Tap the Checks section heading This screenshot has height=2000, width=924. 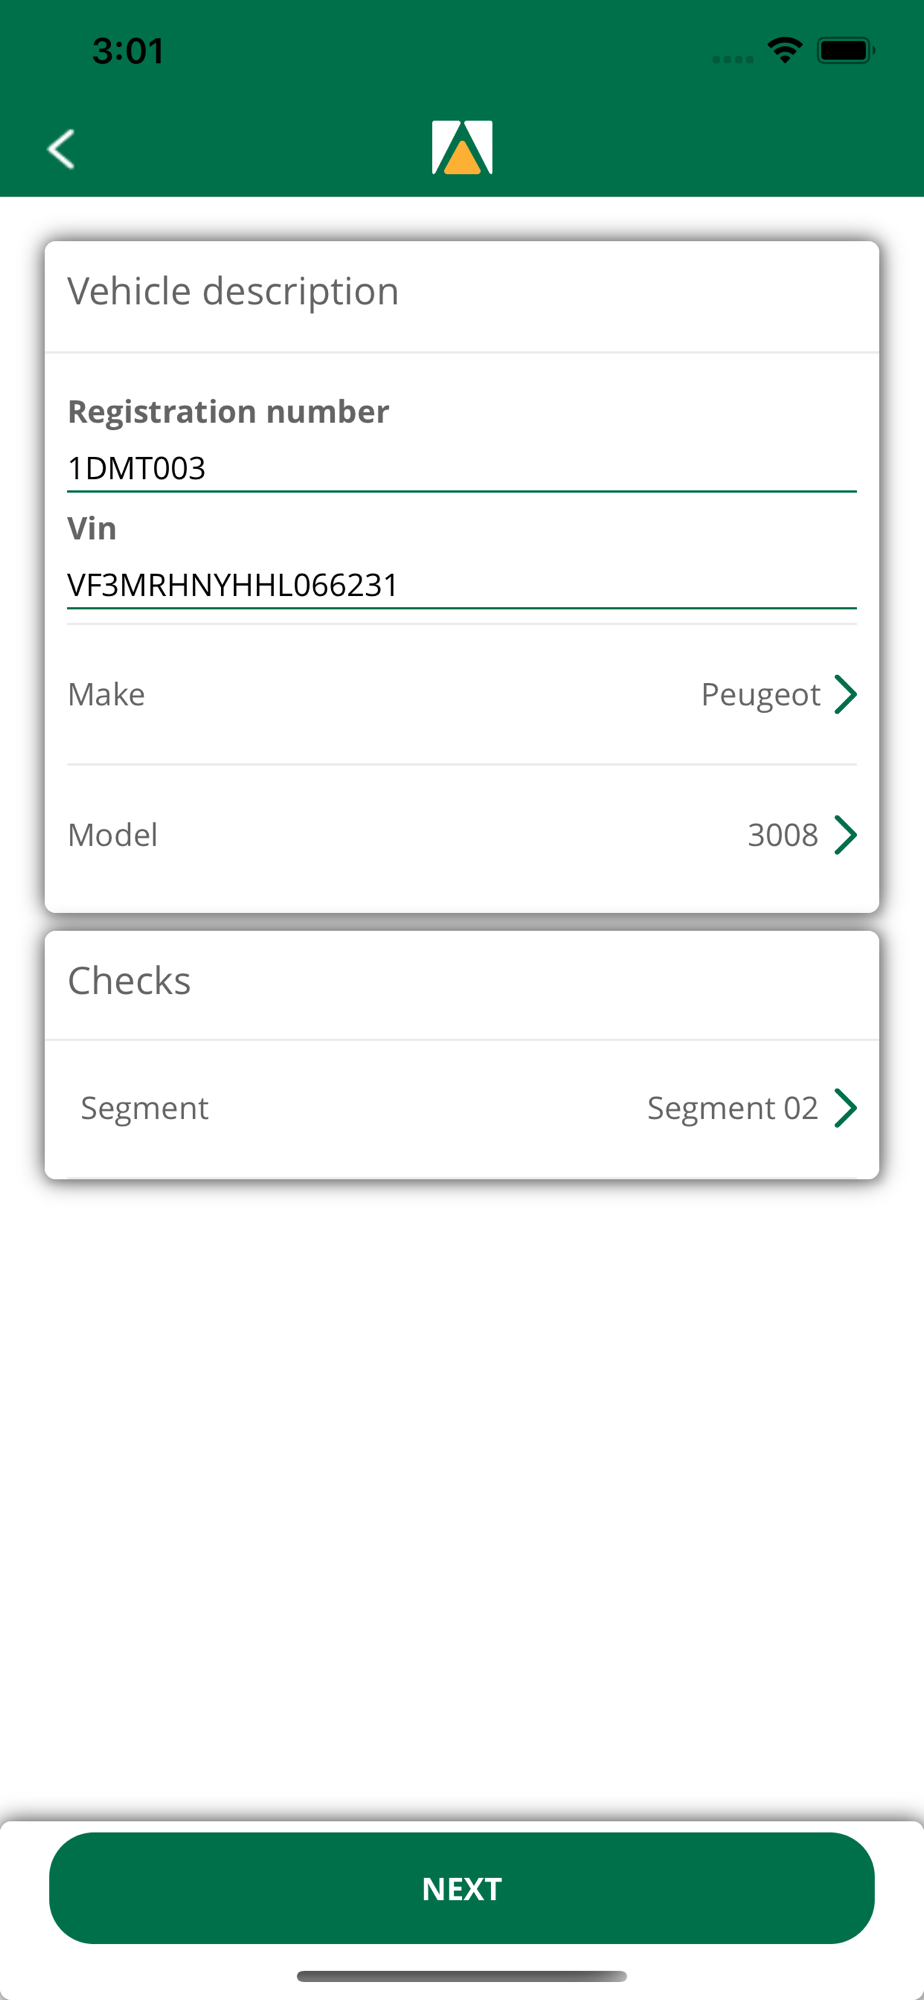point(129,981)
